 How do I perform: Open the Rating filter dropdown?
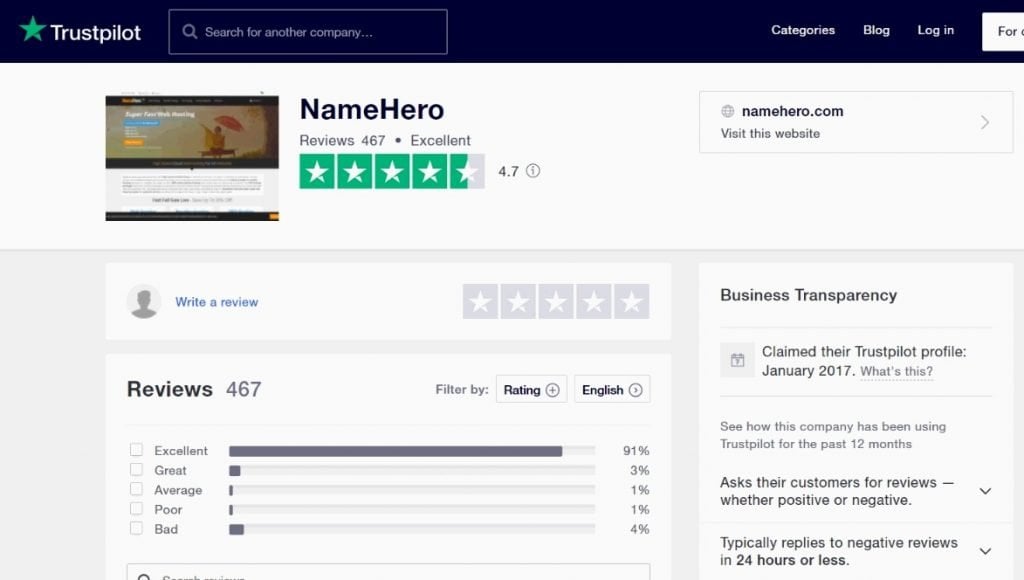[x=532, y=389]
